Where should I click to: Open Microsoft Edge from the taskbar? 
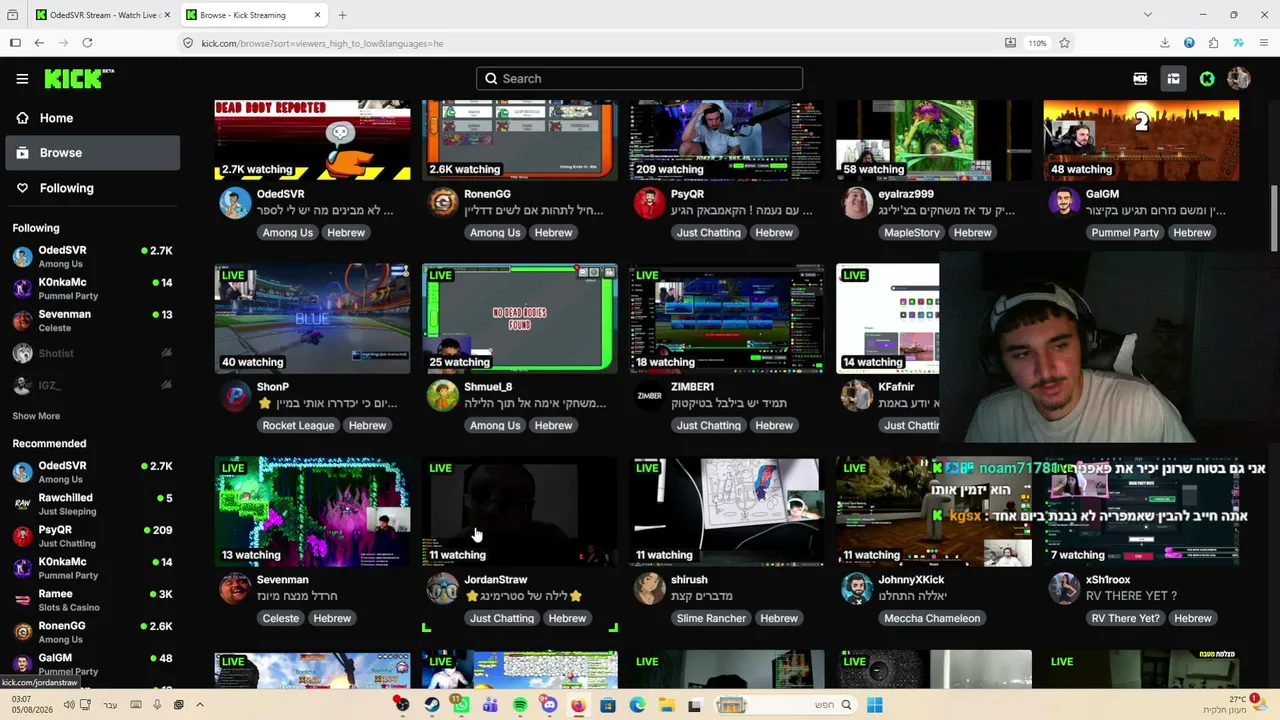pos(637,705)
